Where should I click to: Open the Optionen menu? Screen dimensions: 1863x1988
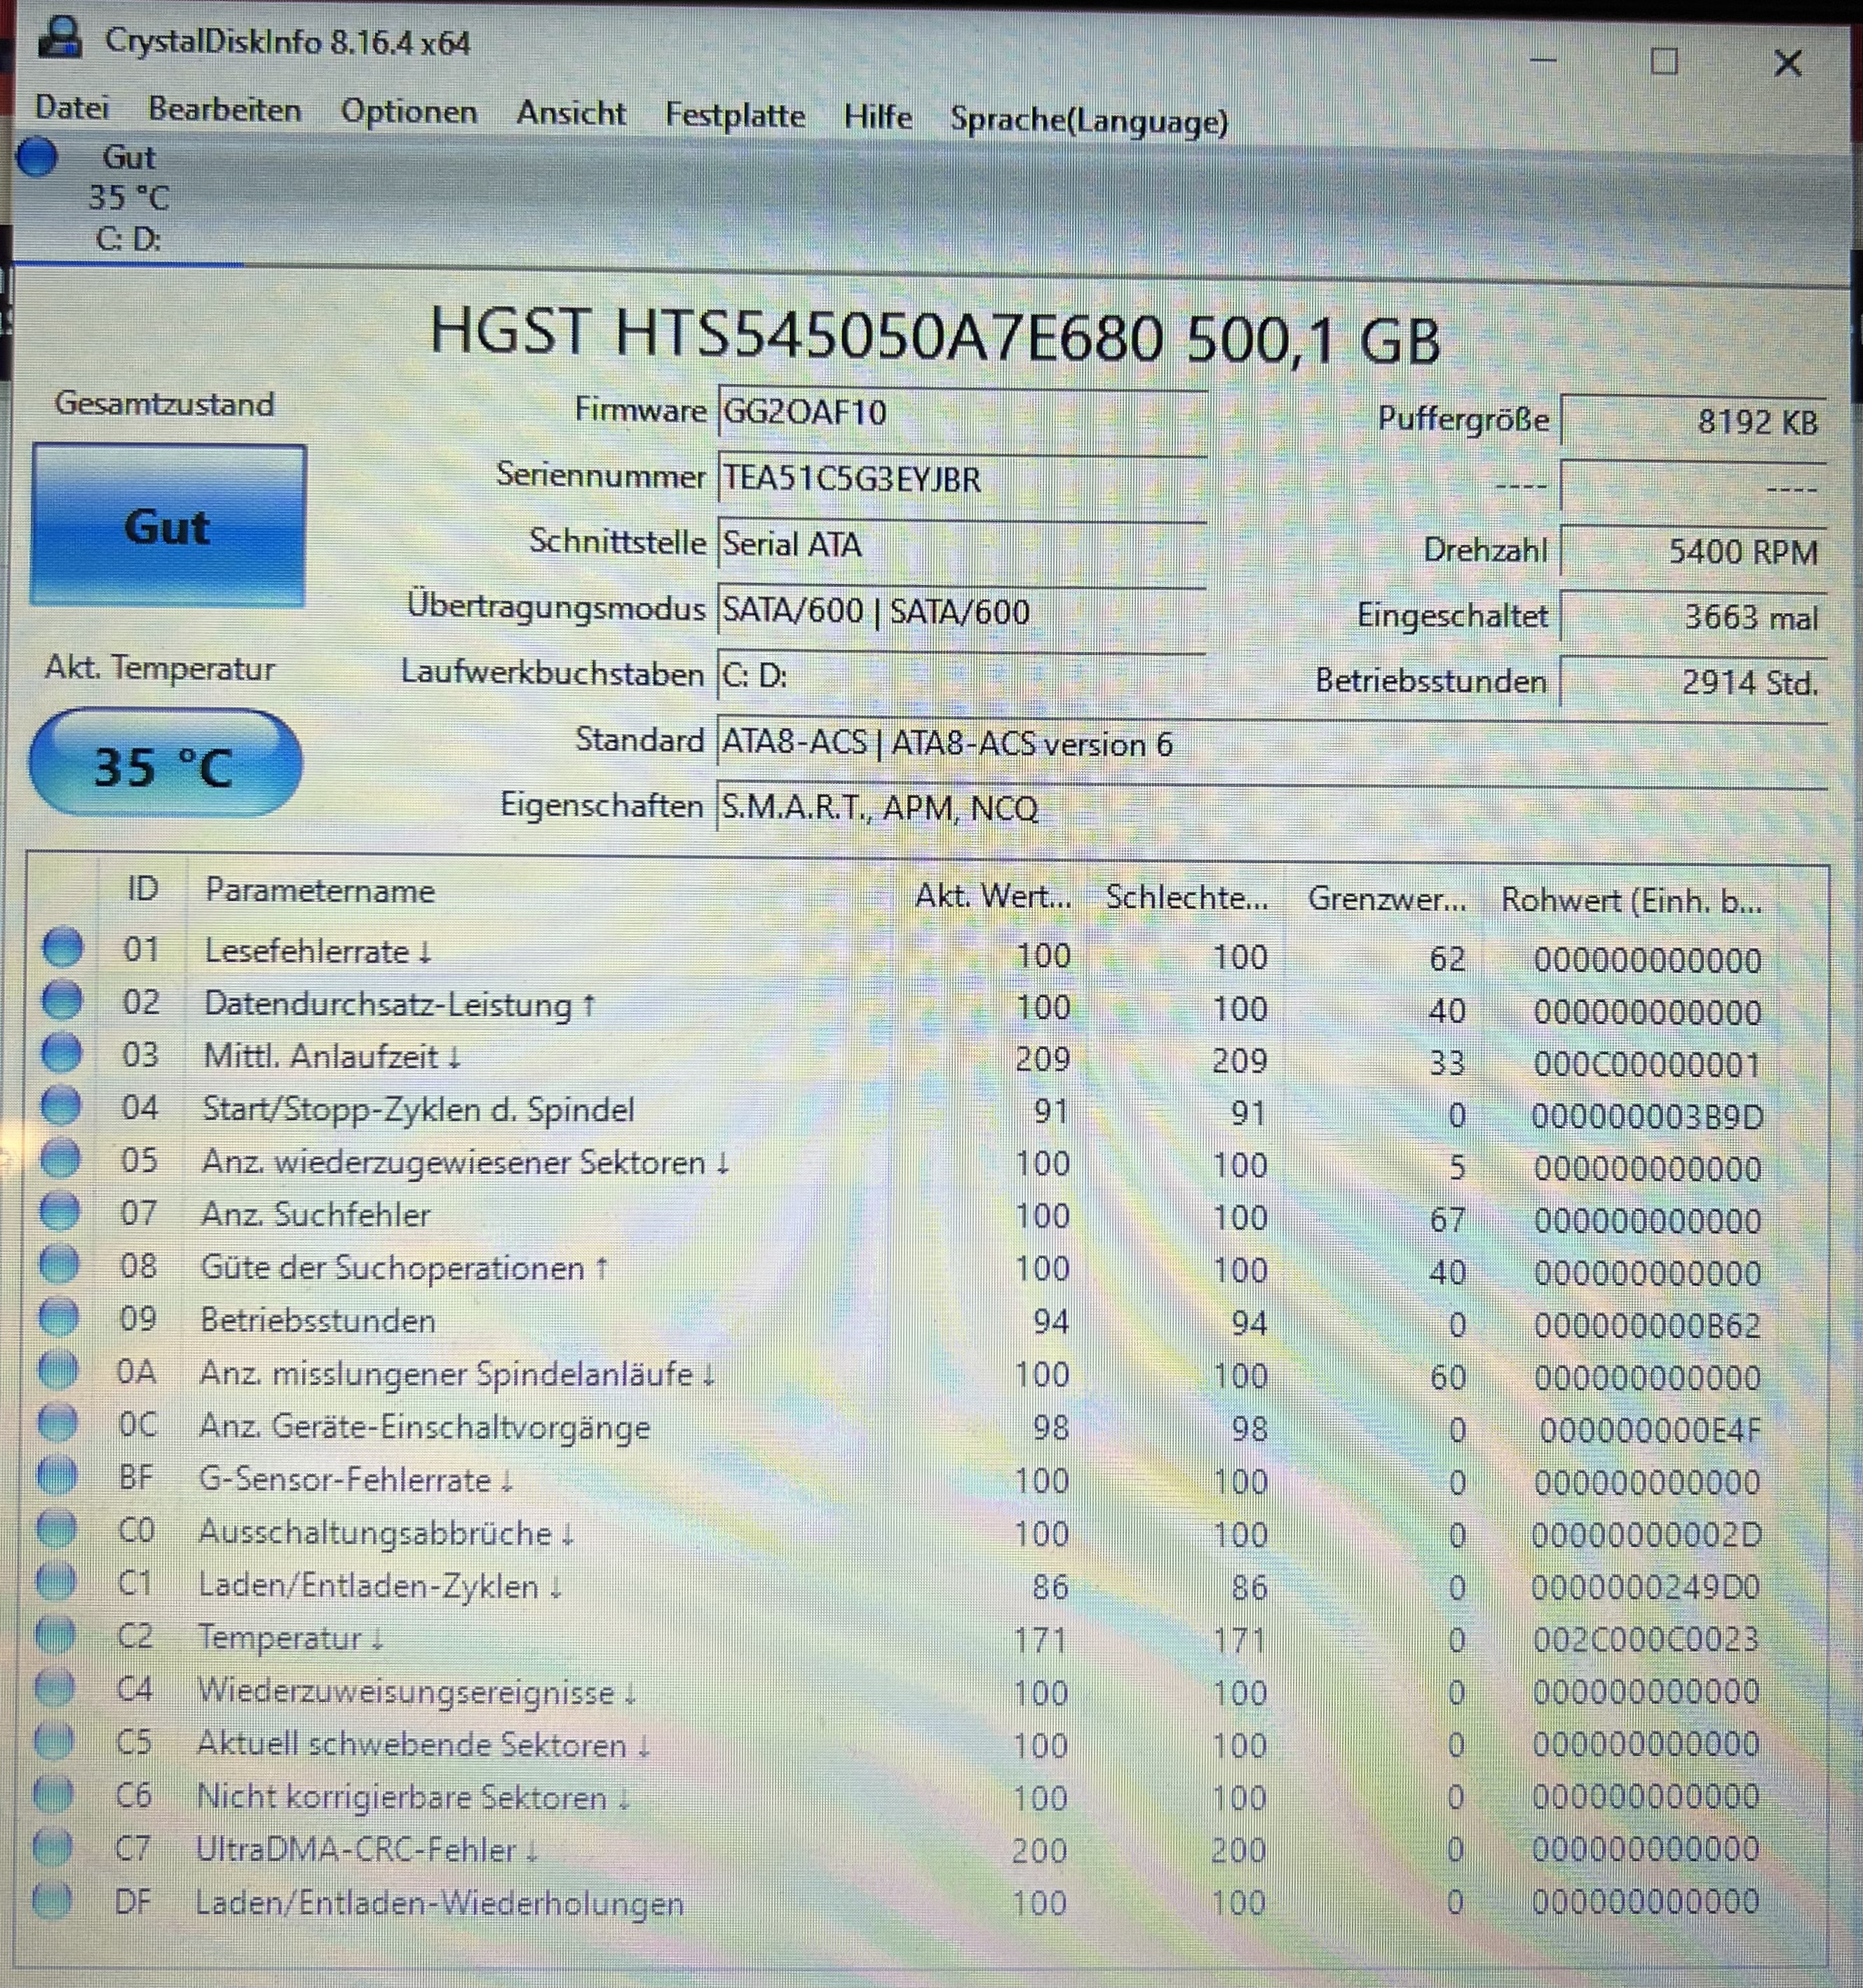point(409,111)
